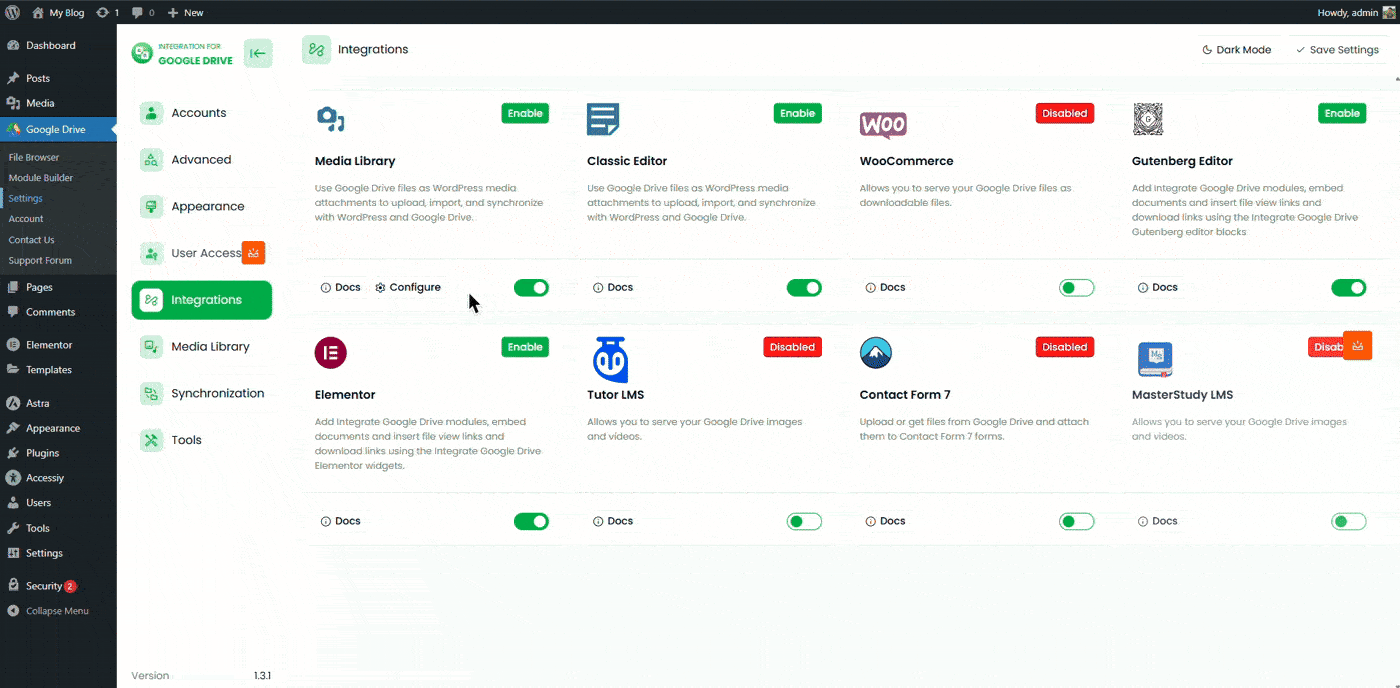Open the Appearance settings icon
The image size is (1400, 688).
tap(151, 206)
